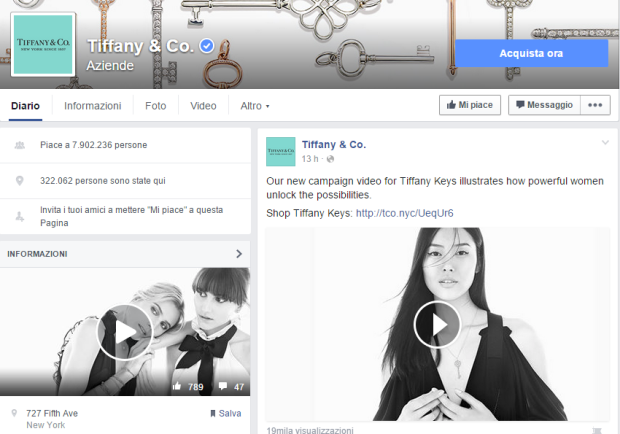Click the Salva bookmark link
620x434 pixels.
pos(226,413)
